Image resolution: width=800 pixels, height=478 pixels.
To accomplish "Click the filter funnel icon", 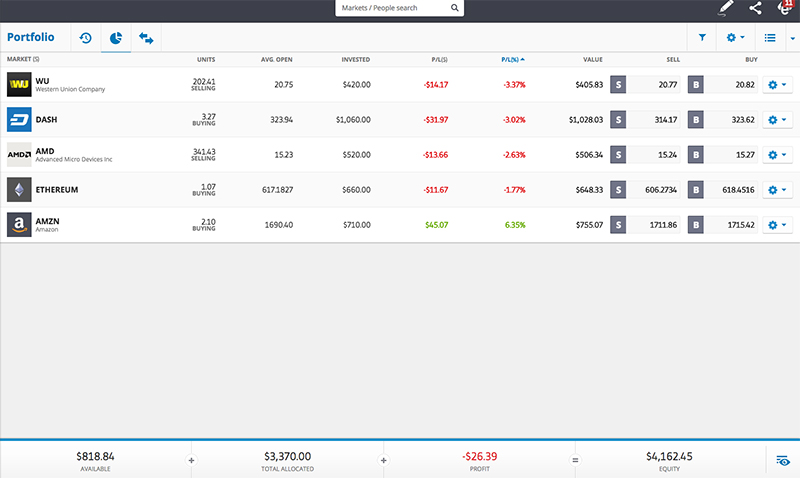I will click(702, 37).
